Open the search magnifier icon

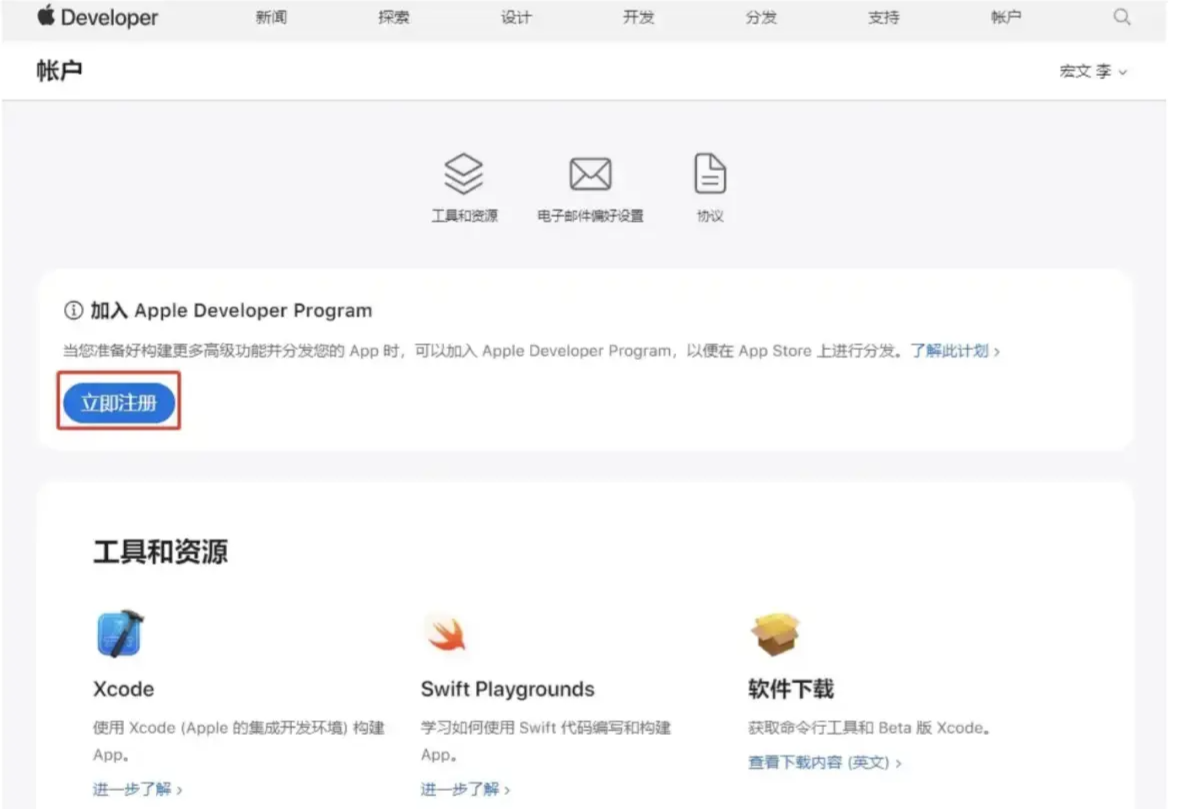1121,17
